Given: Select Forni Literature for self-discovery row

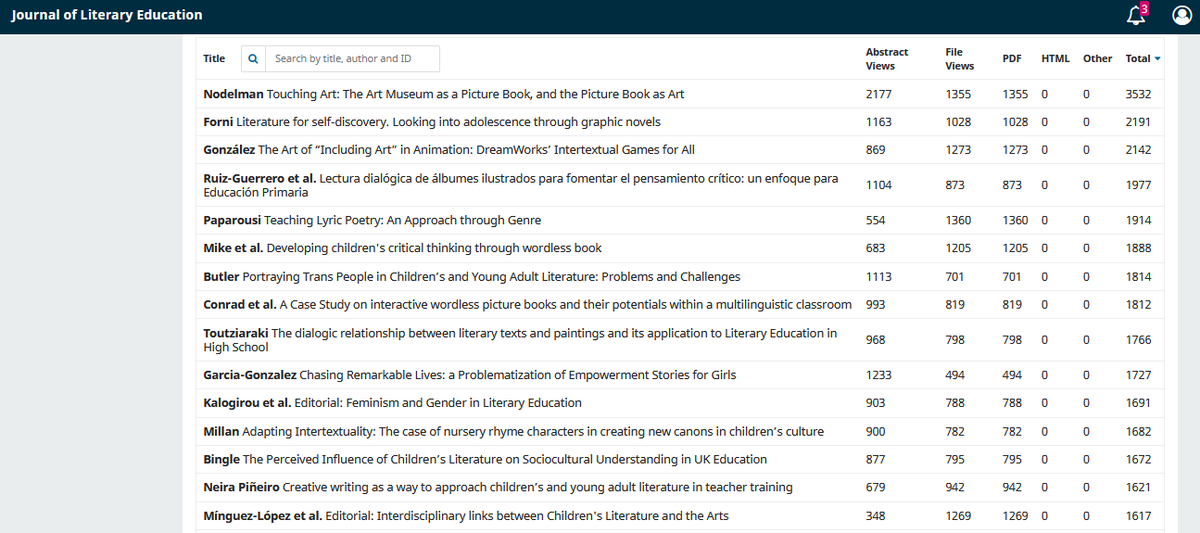Looking at the screenshot, I should click(x=680, y=122).
